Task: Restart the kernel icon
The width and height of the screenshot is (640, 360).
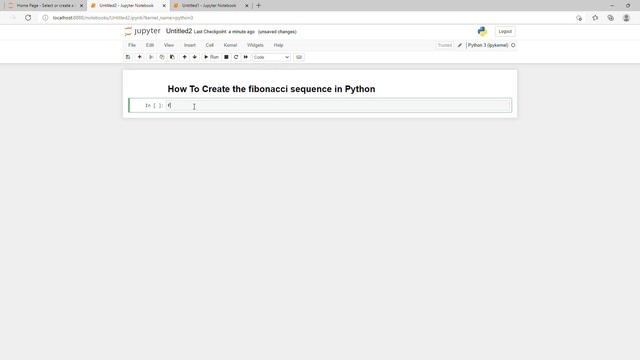Action: (x=236, y=57)
